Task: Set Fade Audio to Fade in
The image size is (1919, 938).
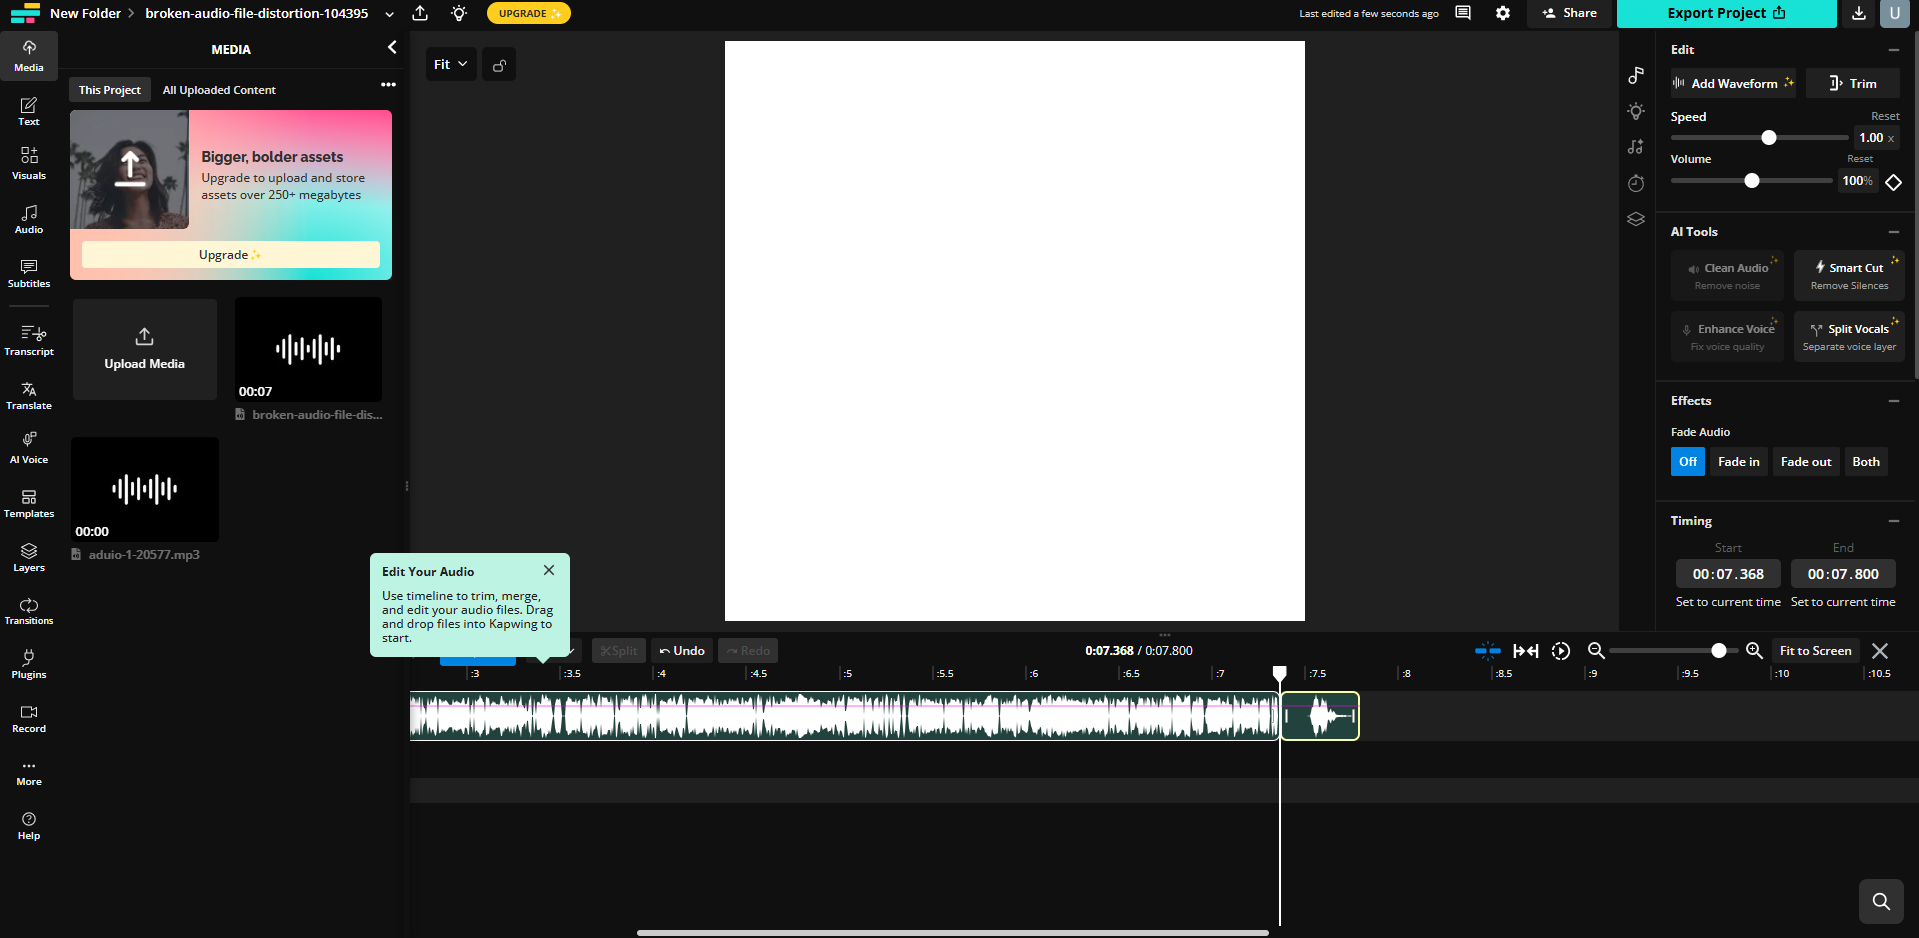Action: [x=1739, y=462]
